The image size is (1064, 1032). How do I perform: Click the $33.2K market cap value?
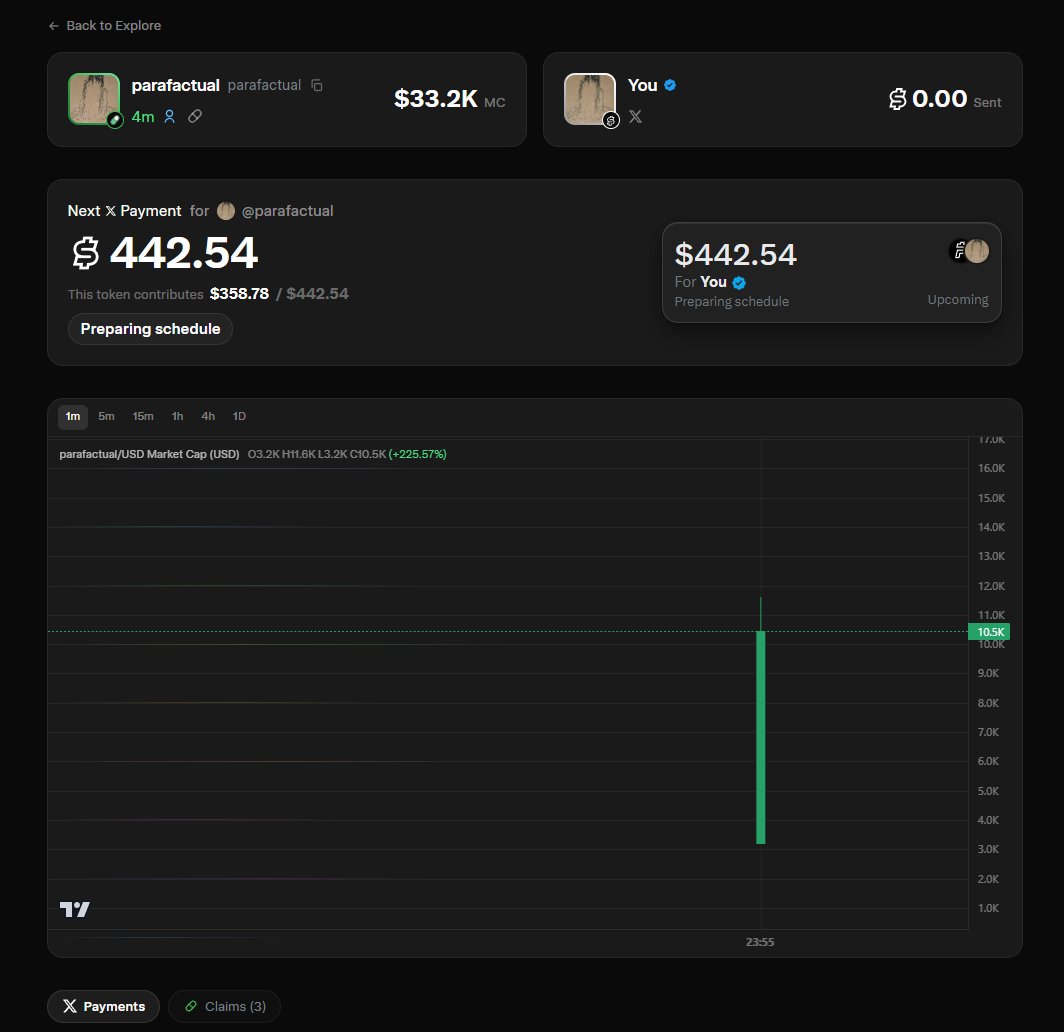click(436, 99)
